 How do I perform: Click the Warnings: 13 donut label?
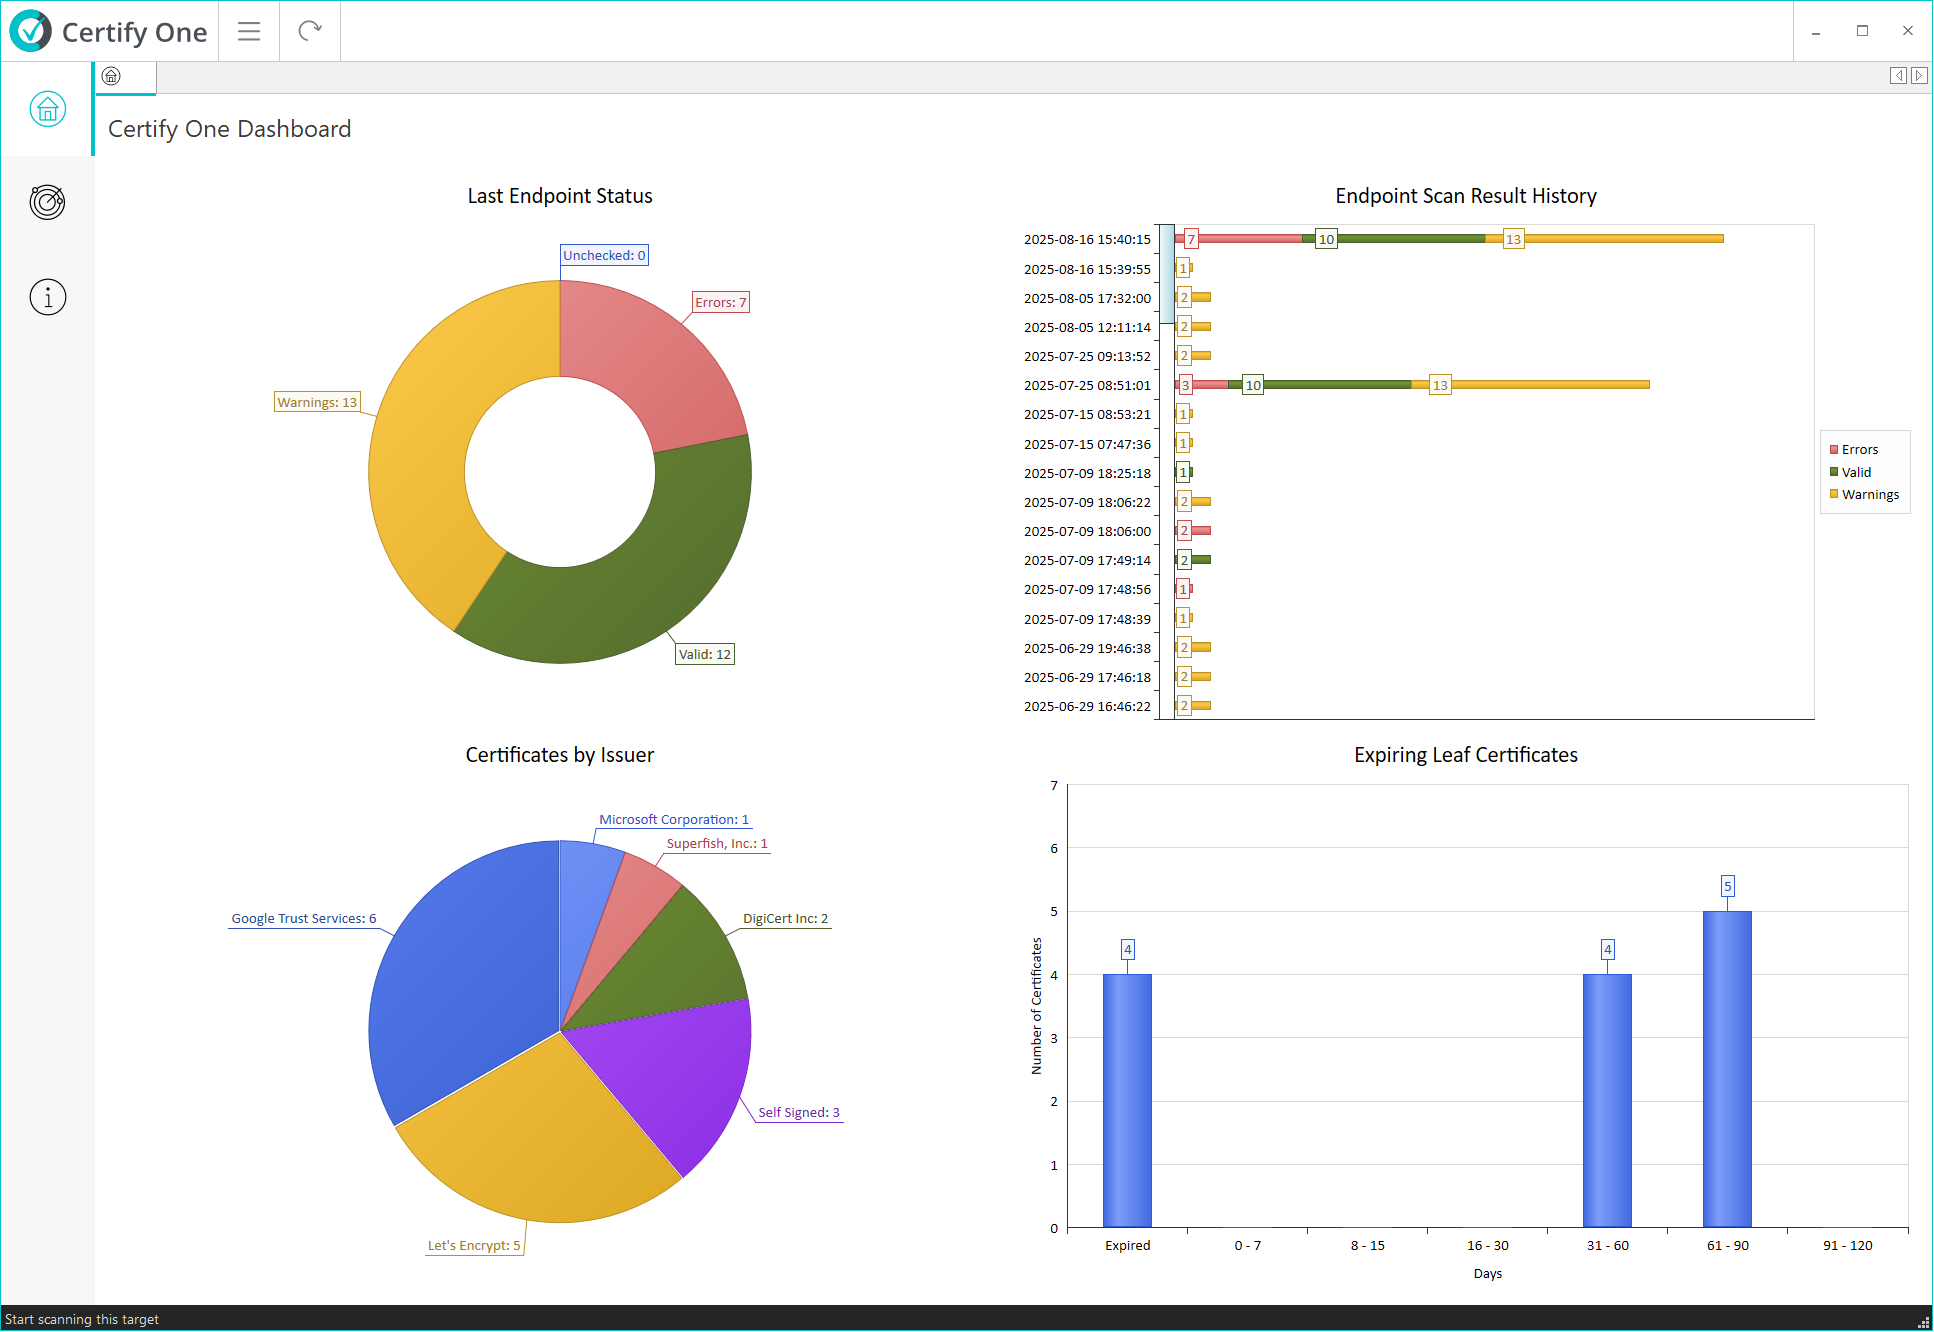tap(317, 402)
